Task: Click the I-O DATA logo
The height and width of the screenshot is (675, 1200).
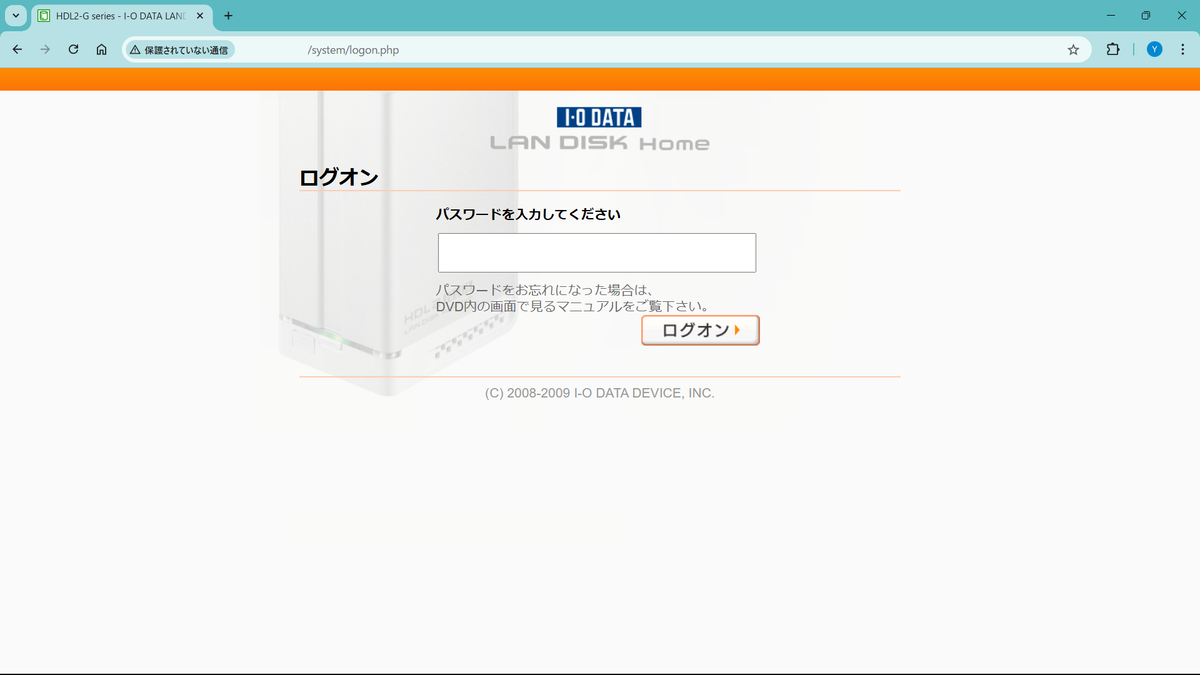Action: coord(599,117)
